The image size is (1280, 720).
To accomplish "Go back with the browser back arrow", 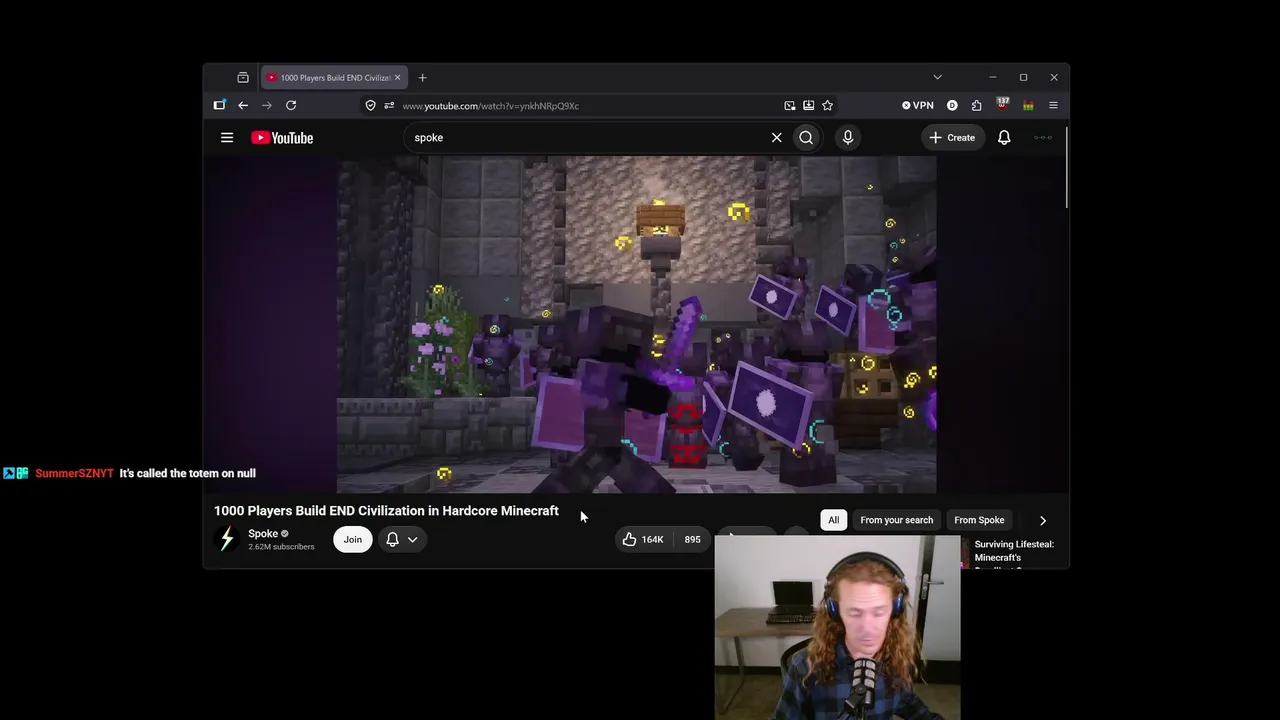I will coord(243,105).
